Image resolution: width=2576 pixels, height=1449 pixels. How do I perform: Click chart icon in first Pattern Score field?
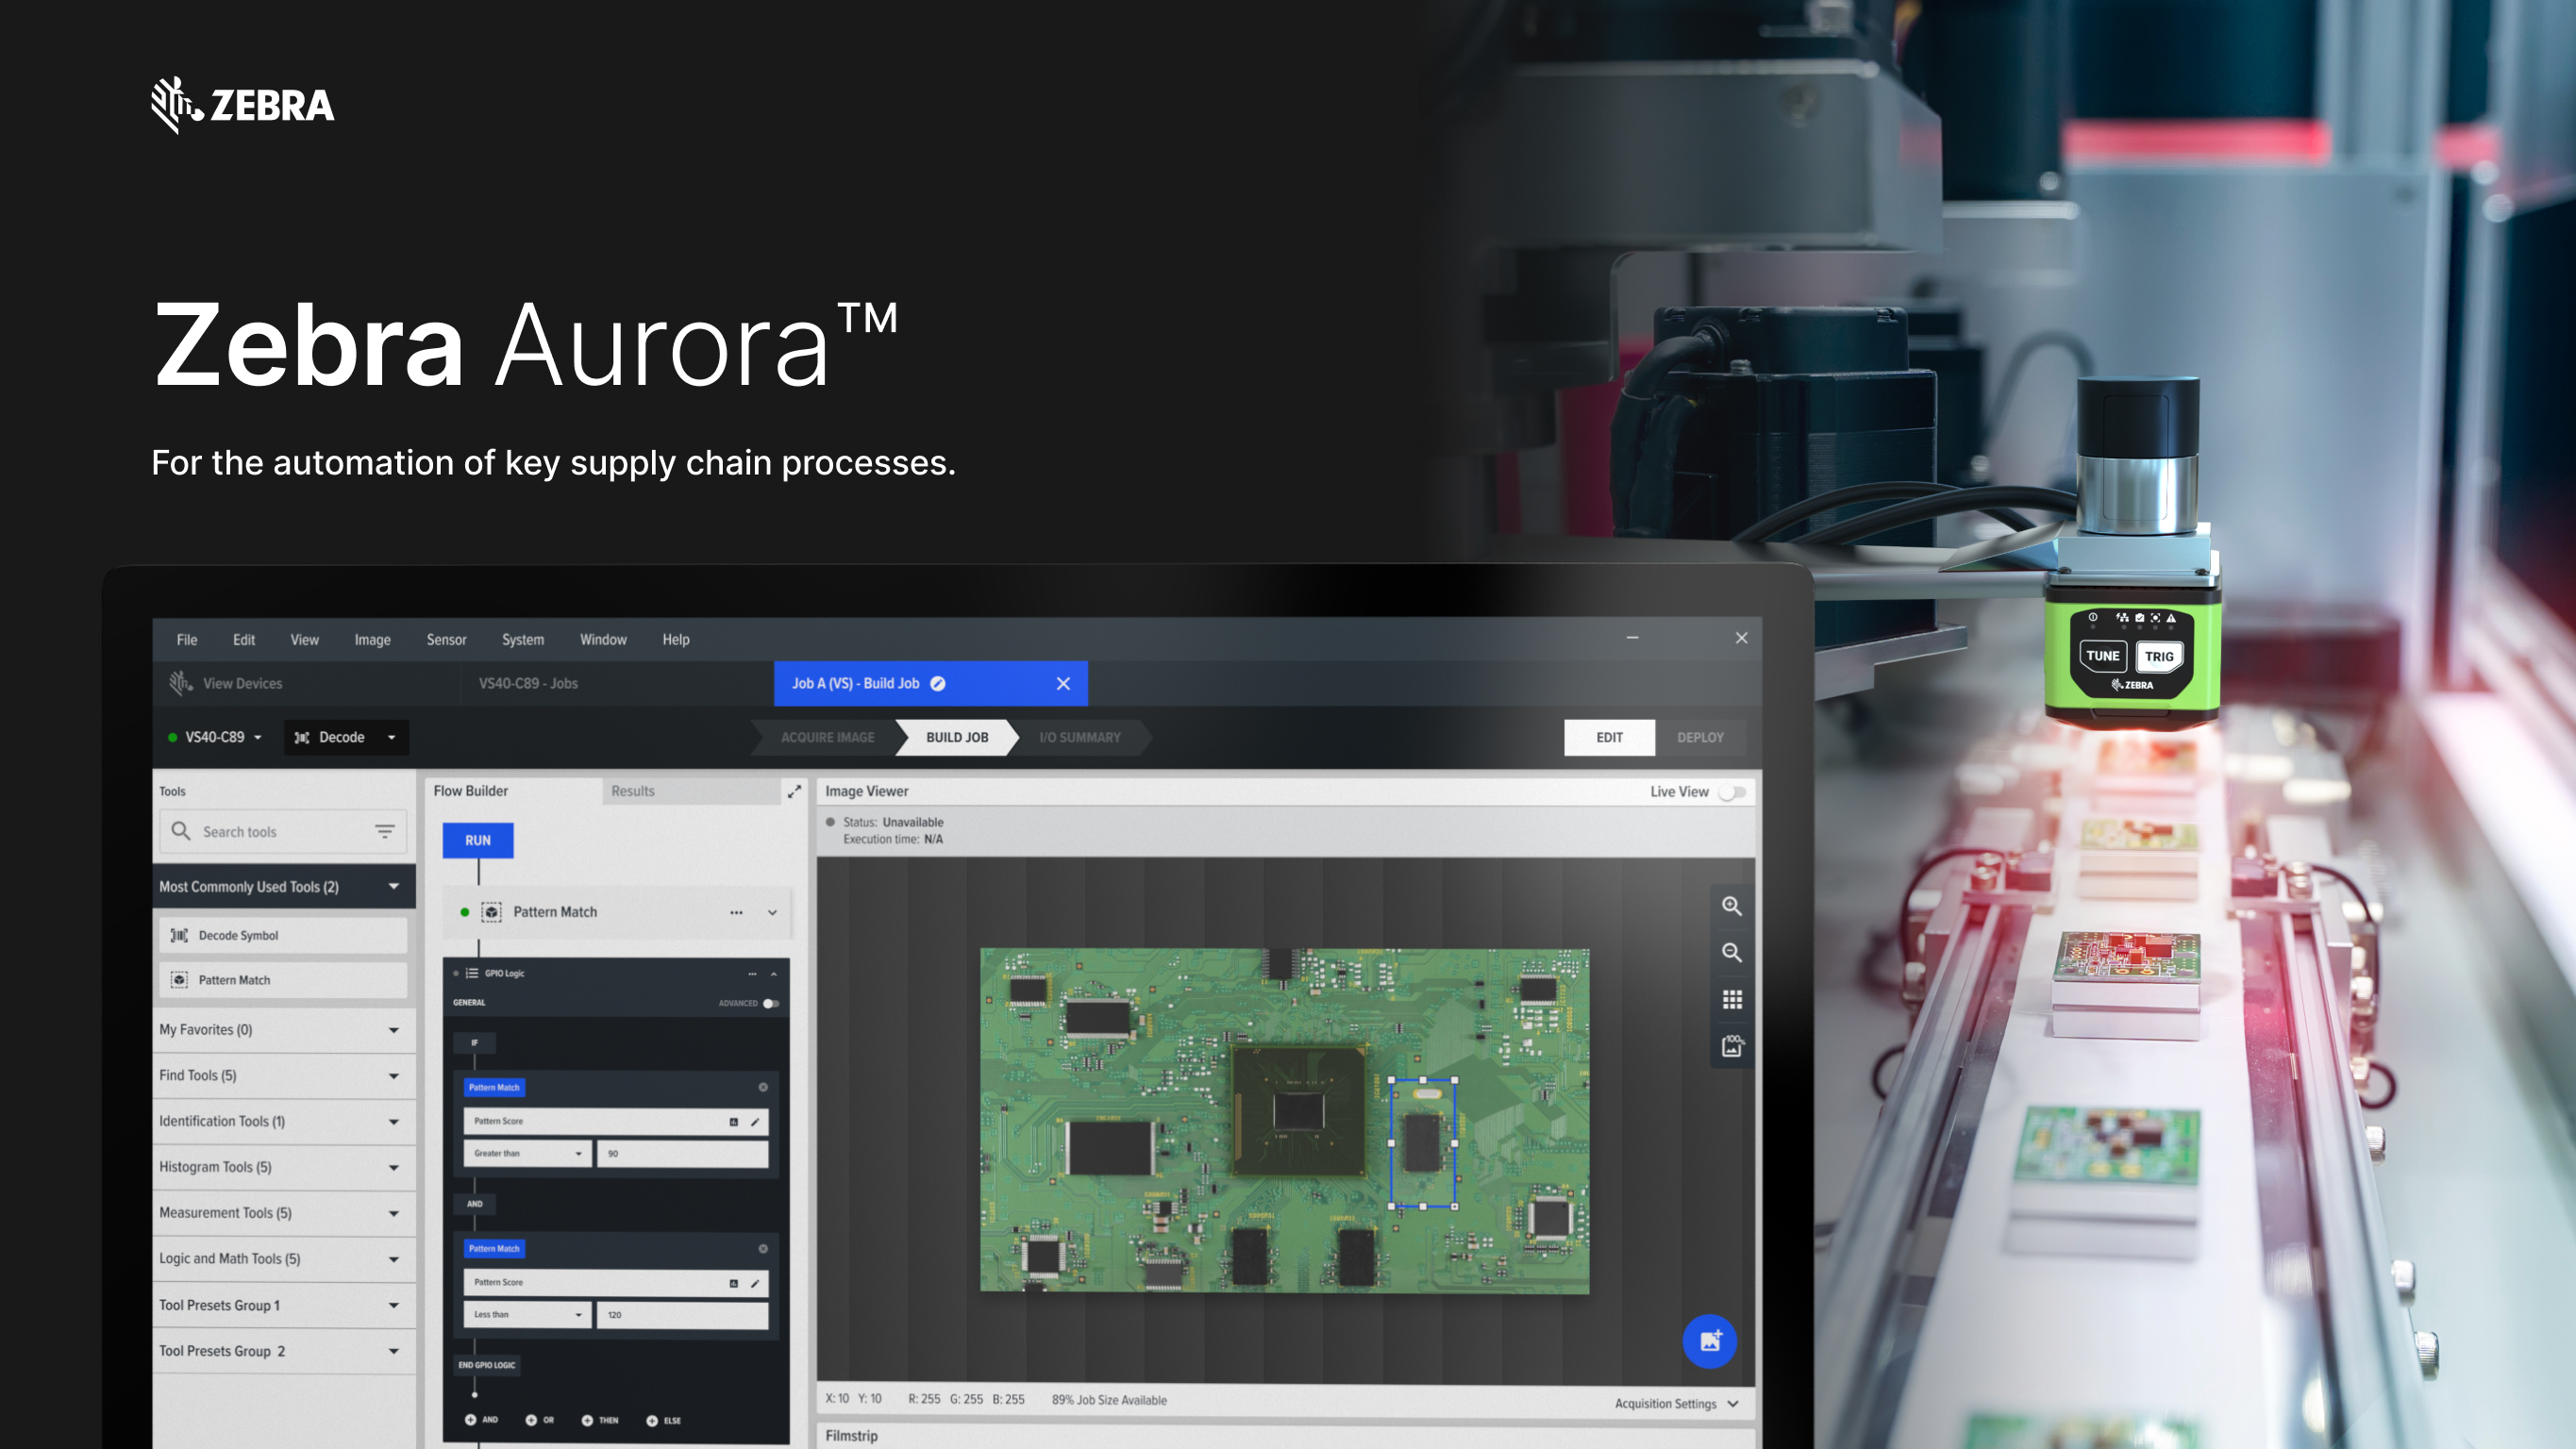[x=734, y=1121]
